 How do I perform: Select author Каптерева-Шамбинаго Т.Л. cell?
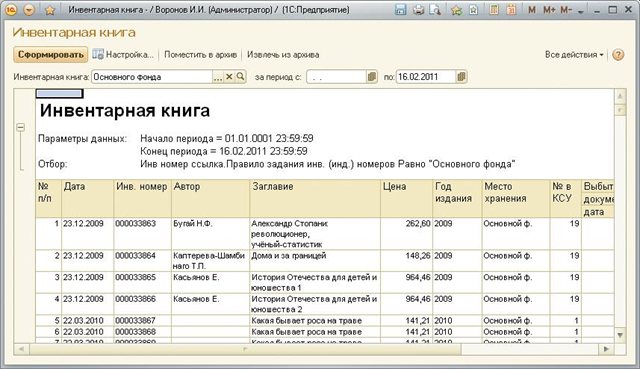coord(211,261)
